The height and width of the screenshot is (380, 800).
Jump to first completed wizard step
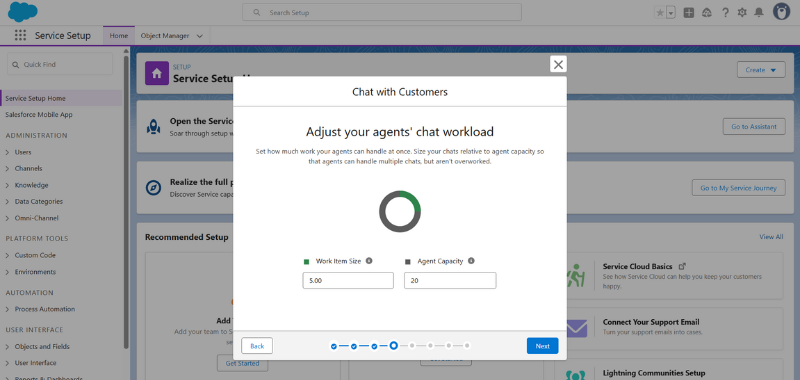coord(334,346)
